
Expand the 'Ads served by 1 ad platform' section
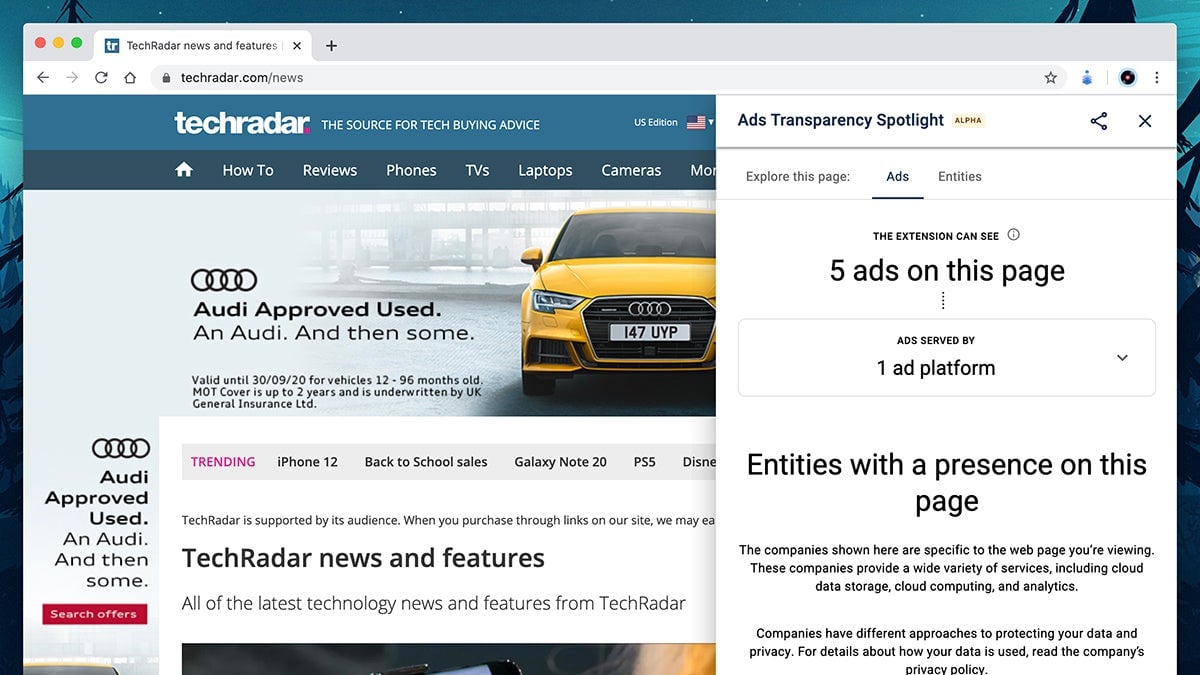(x=1122, y=357)
